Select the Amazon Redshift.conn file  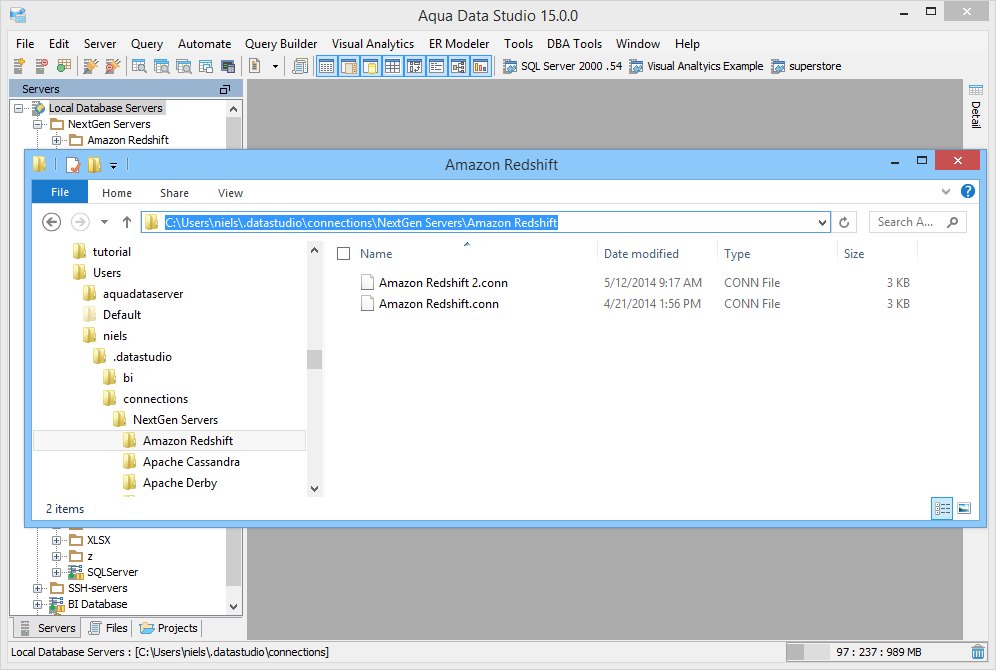coord(438,304)
